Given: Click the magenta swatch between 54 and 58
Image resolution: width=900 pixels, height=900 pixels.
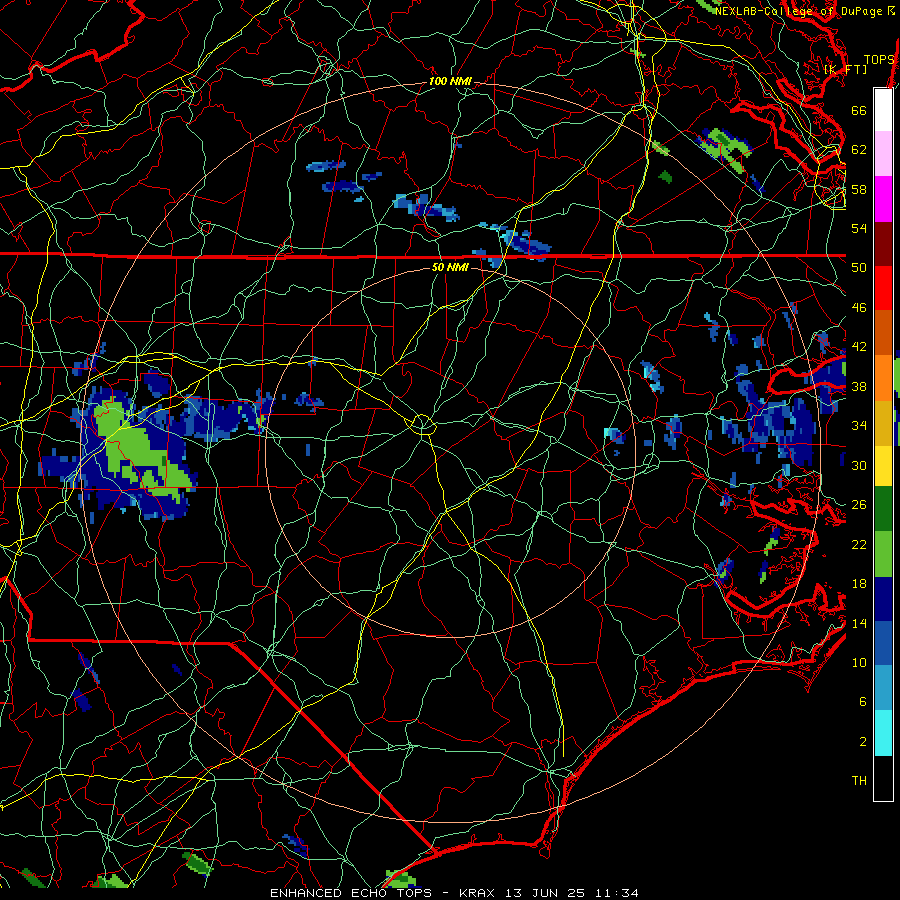Looking at the screenshot, I should 883,199.
